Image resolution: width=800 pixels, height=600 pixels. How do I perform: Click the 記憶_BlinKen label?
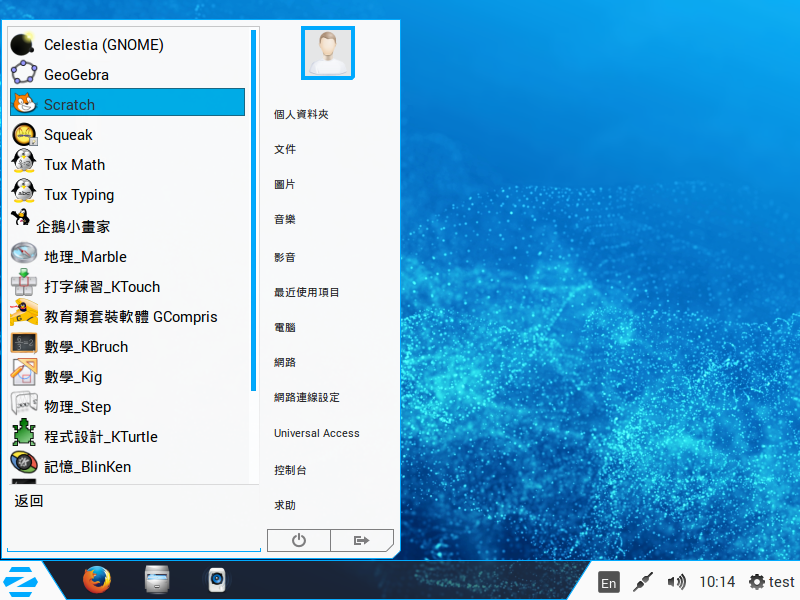(x=87, y=467)
